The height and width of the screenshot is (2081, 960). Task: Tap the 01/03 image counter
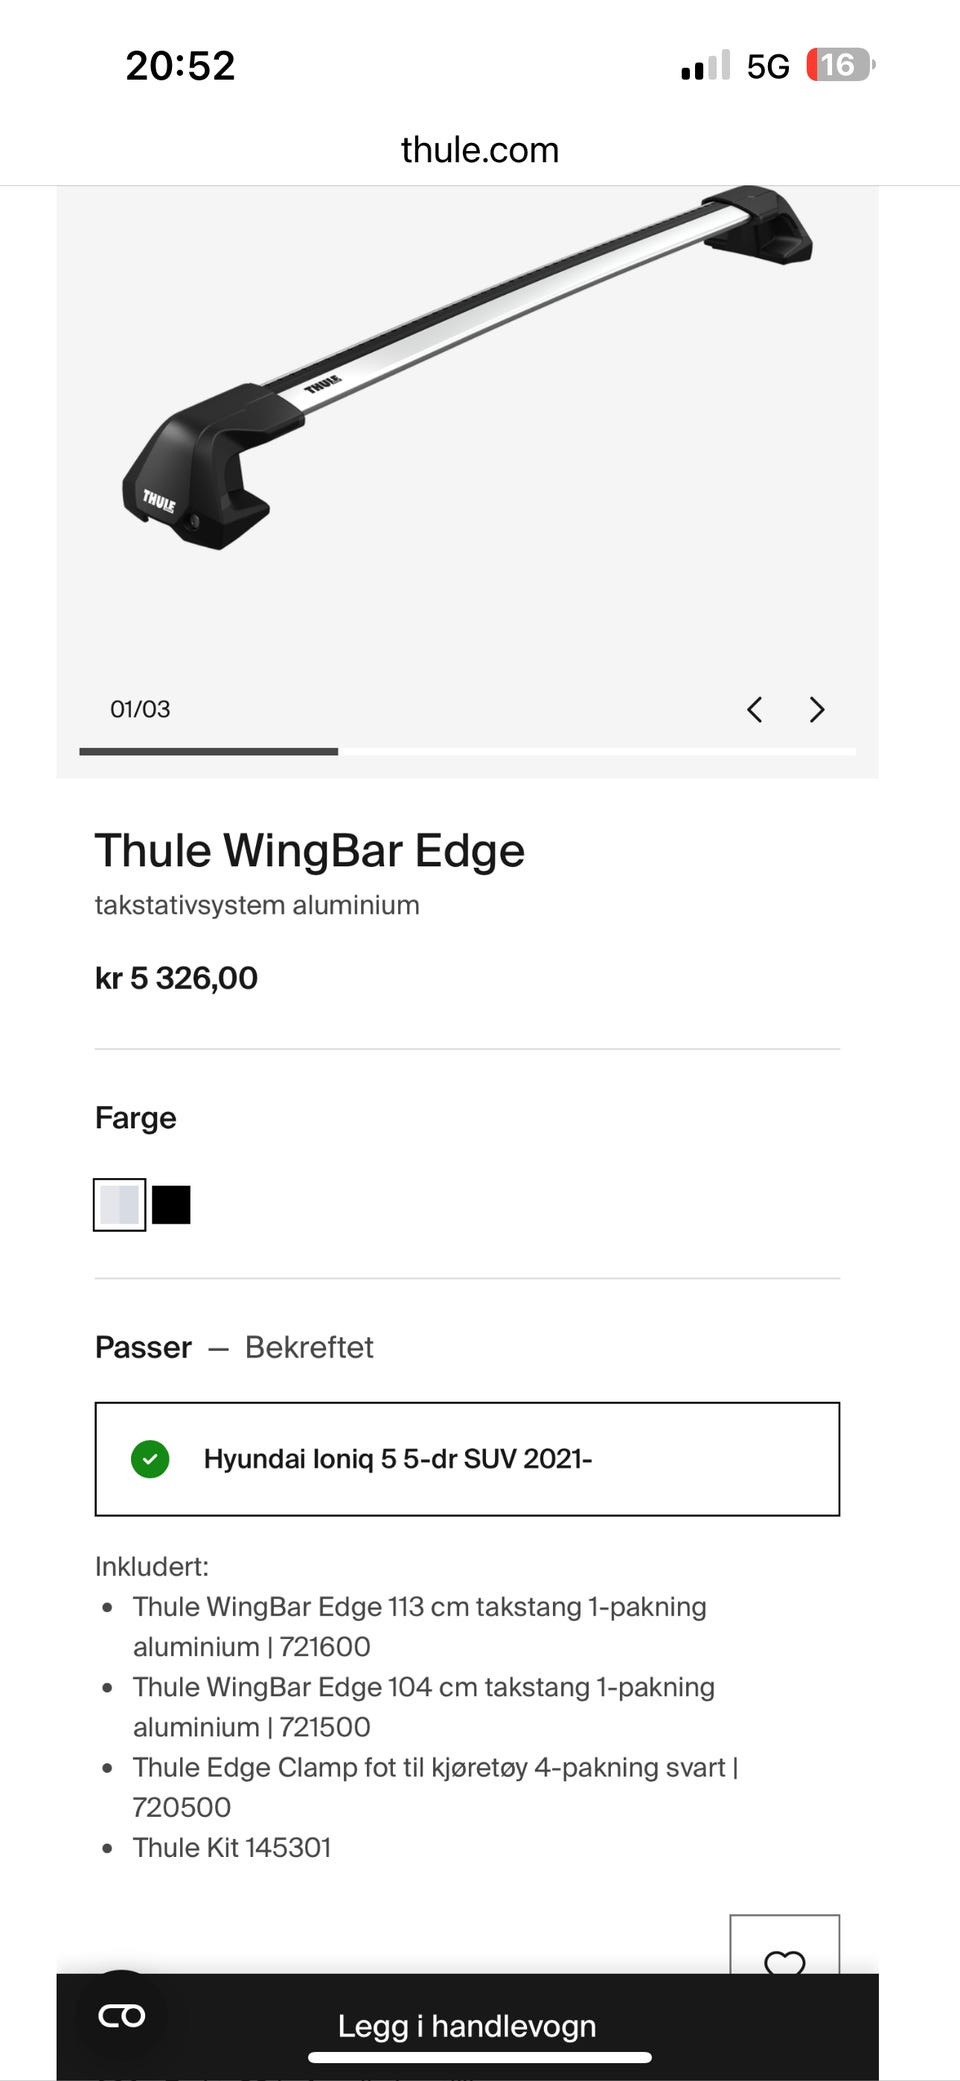click(140, 709)
